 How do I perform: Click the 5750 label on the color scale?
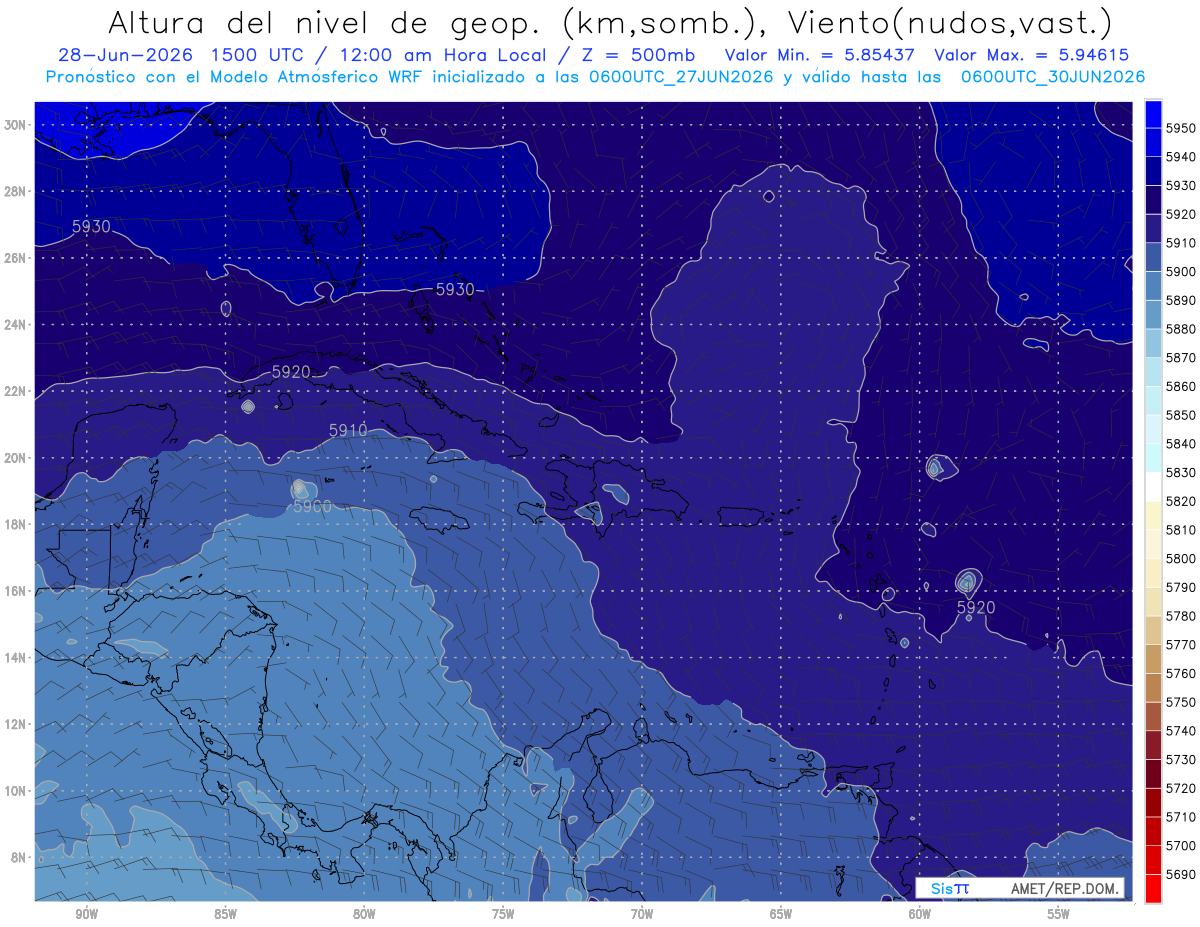point(1181,702)
